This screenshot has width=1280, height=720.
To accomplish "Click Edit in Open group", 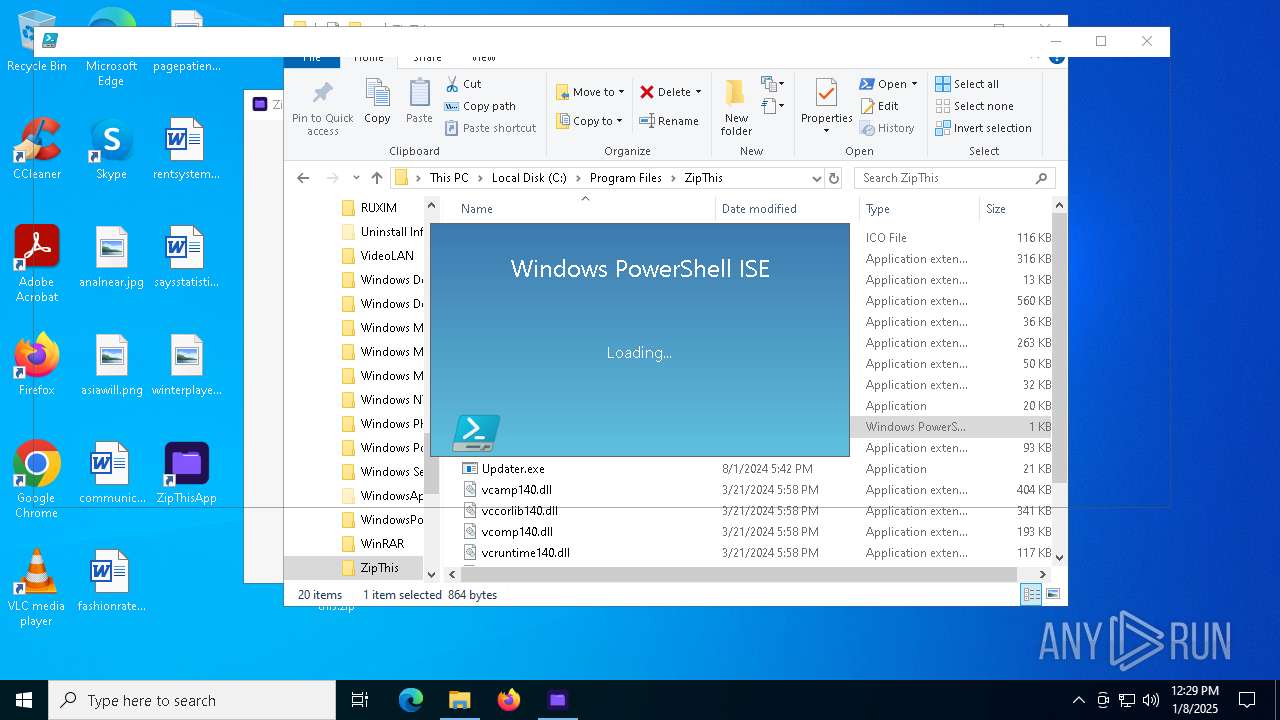I will pos(879,106).
